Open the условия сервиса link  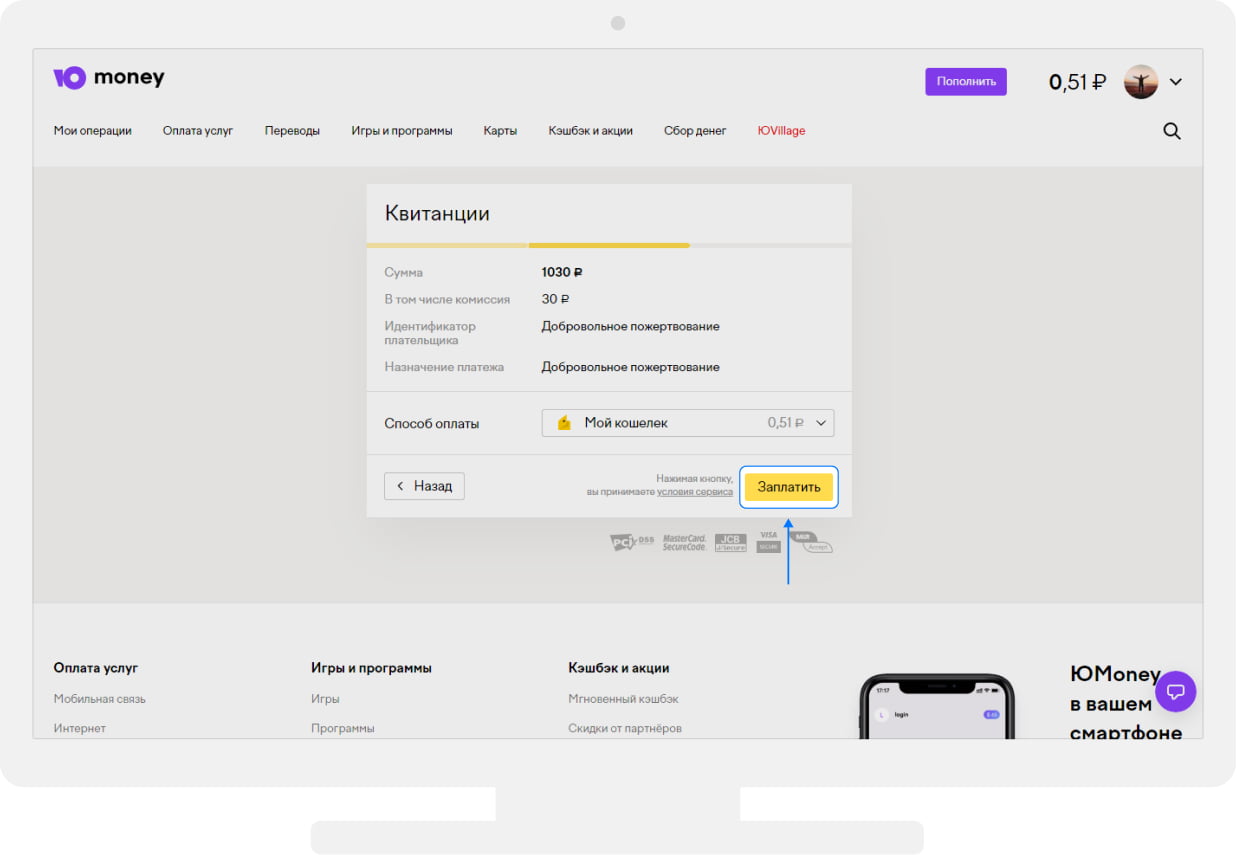[x=694, y=492]
